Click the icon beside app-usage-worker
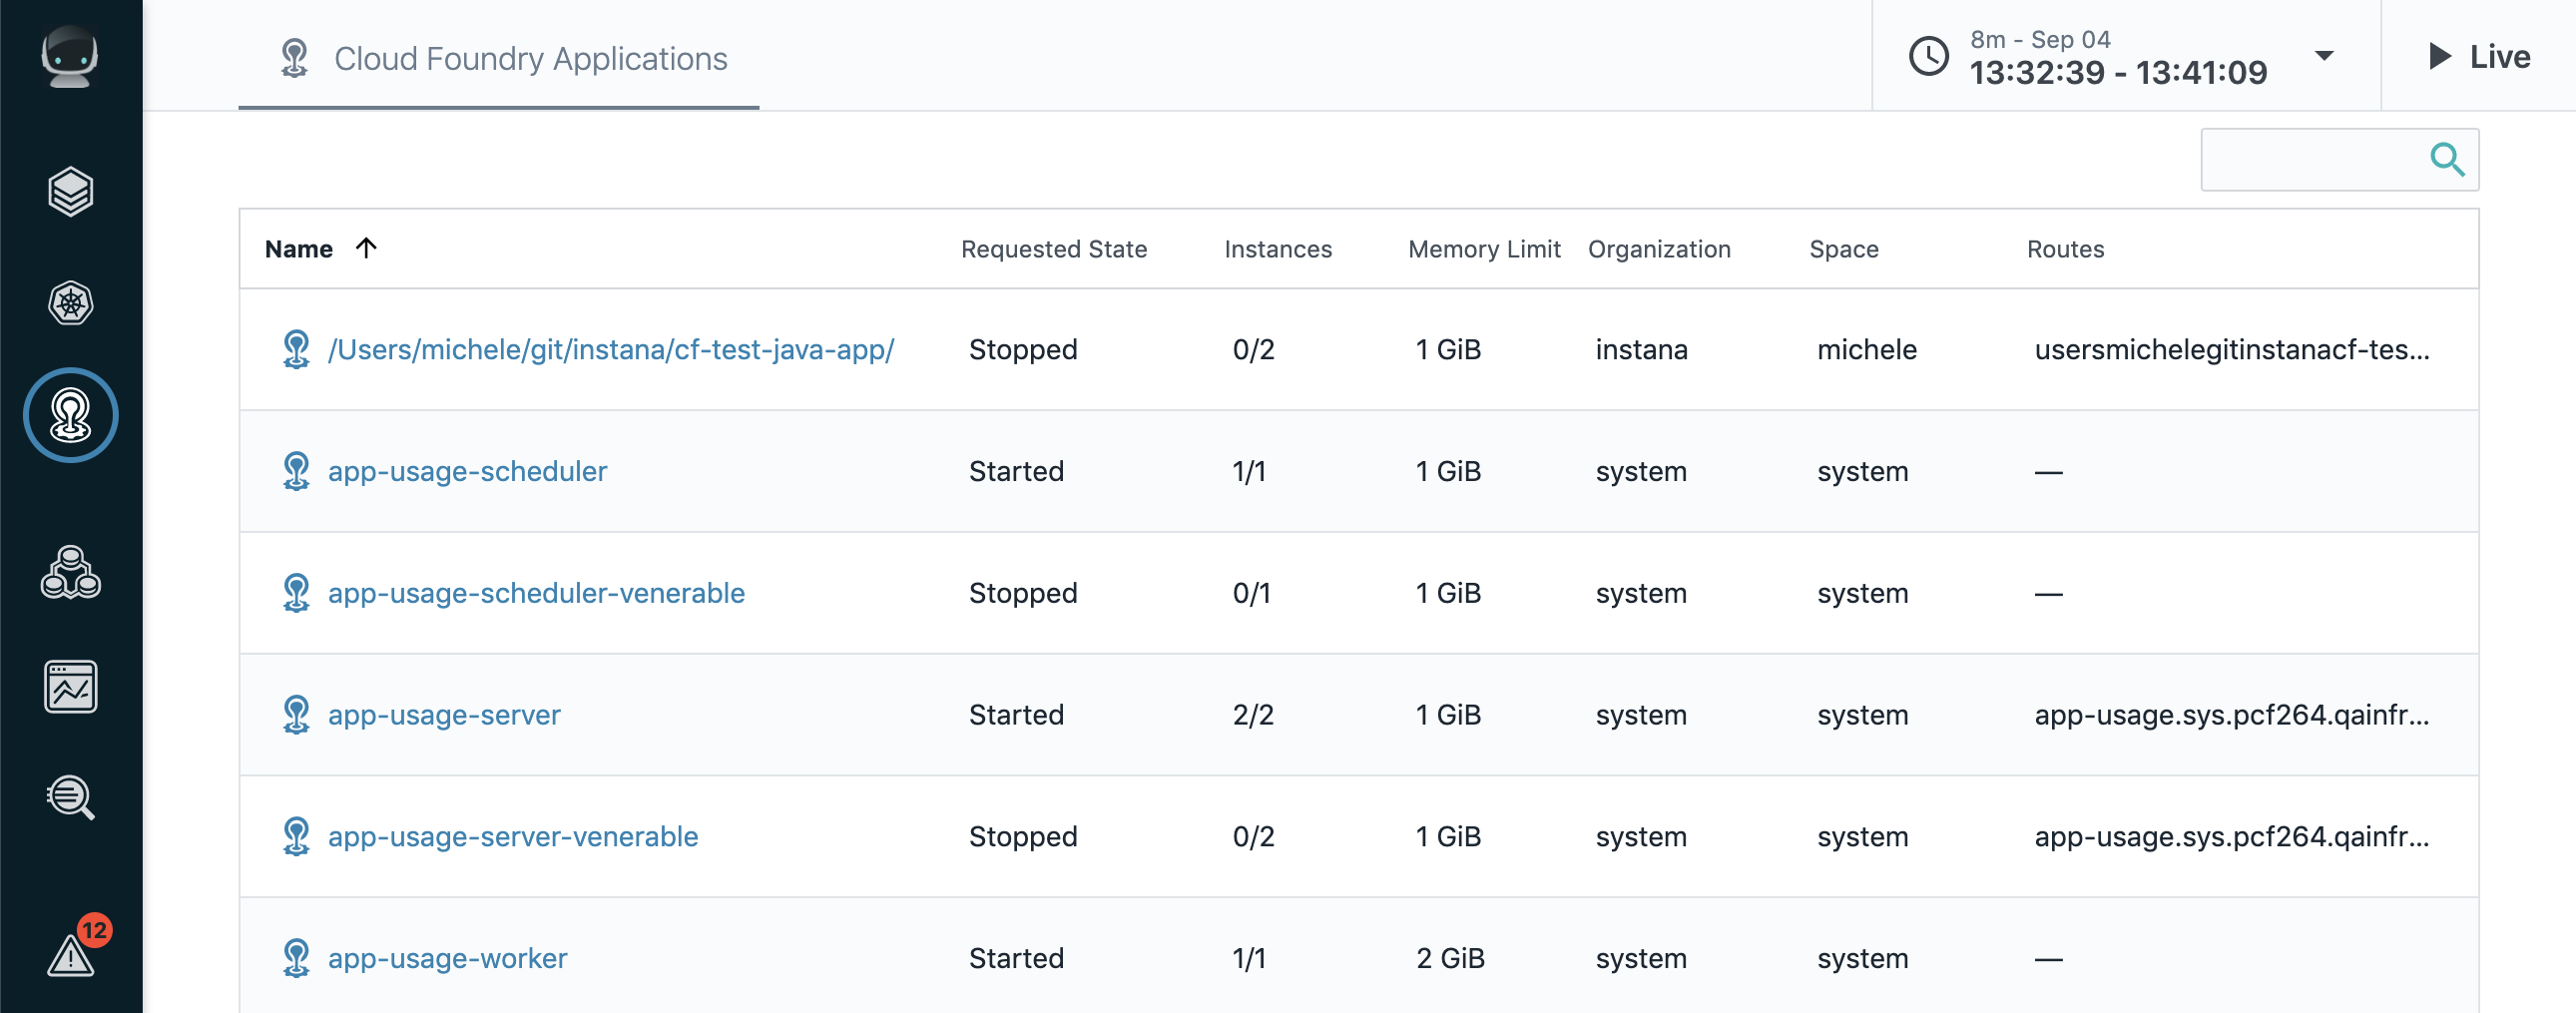 296,958
